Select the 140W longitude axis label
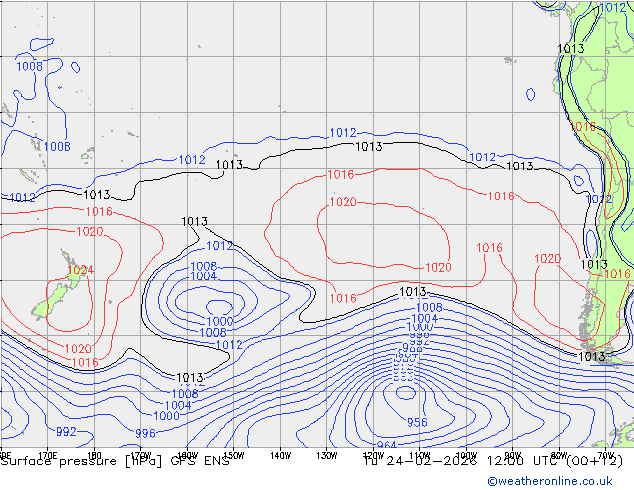Image resolution: width=634 pixels, height=490 pixels. point(280,456)
